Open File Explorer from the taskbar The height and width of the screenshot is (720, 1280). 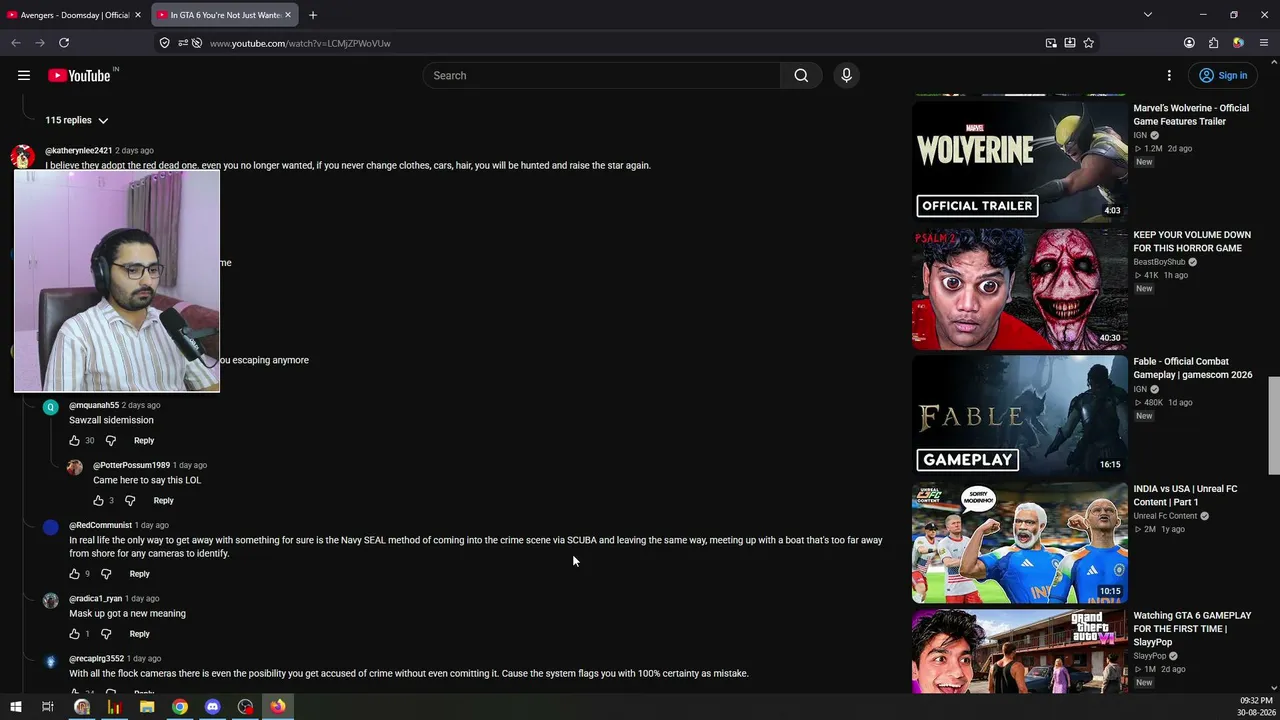(147, 707)
